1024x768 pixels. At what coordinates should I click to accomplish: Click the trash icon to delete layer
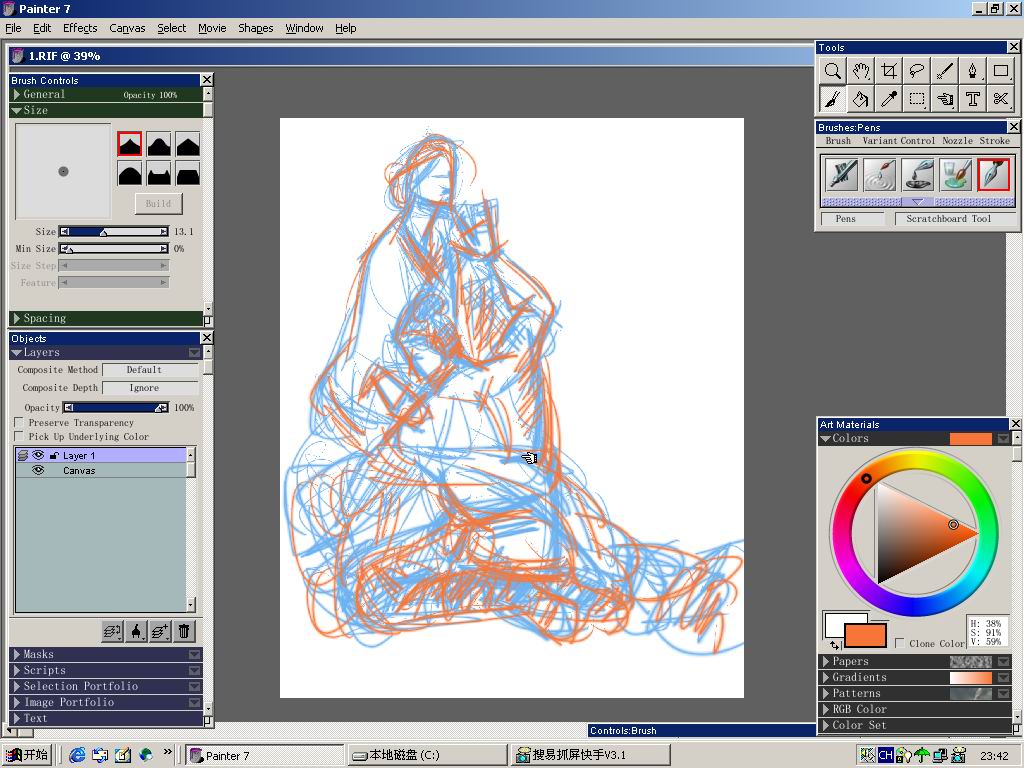coord(184,631)
